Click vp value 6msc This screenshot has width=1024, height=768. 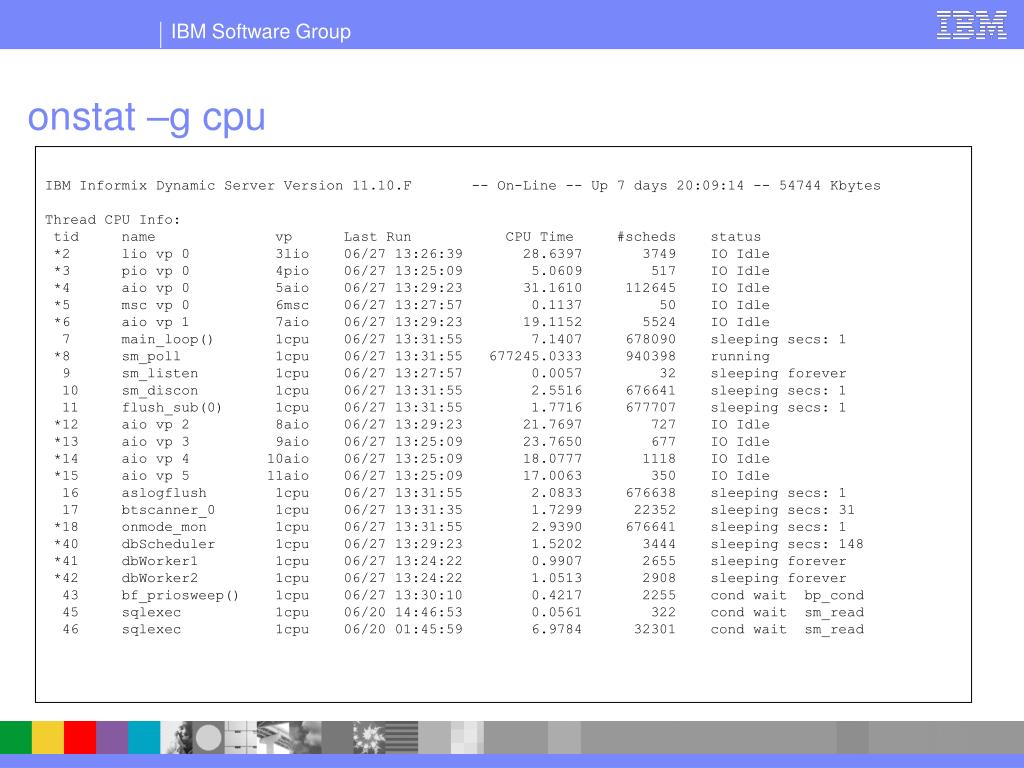(x=292, y=305)
